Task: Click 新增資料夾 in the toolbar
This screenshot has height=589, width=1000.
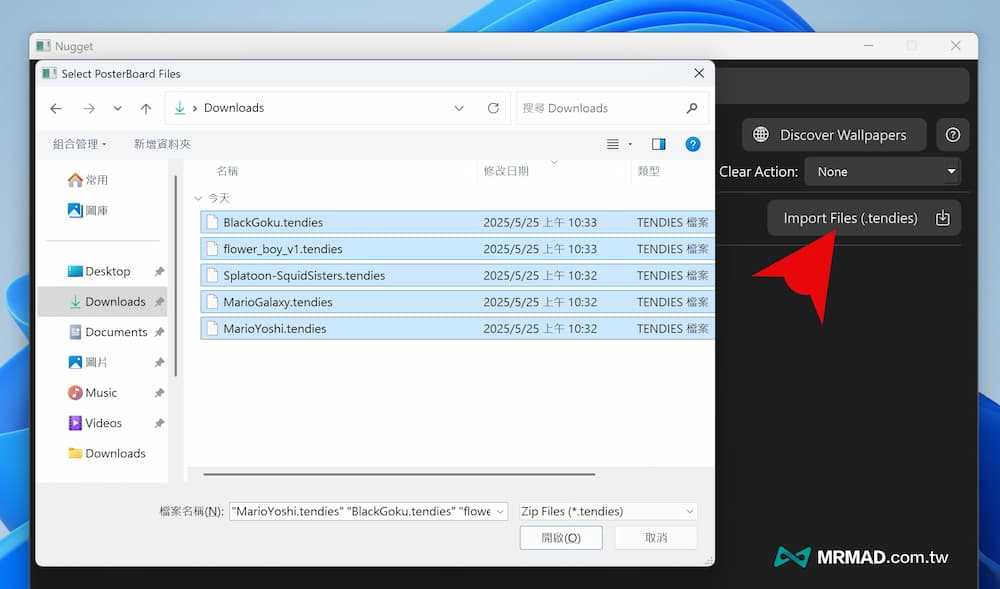Action: pyautogui.click(x=162, y=144)
